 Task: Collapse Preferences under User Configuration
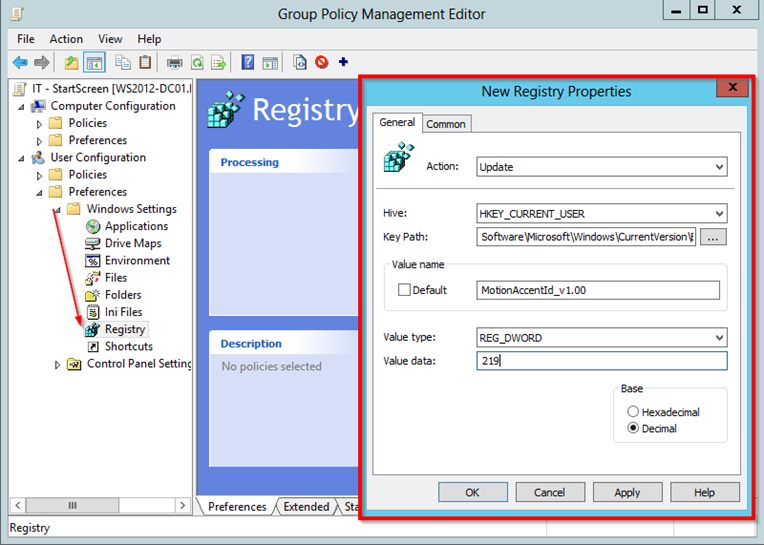coord(39,192)
